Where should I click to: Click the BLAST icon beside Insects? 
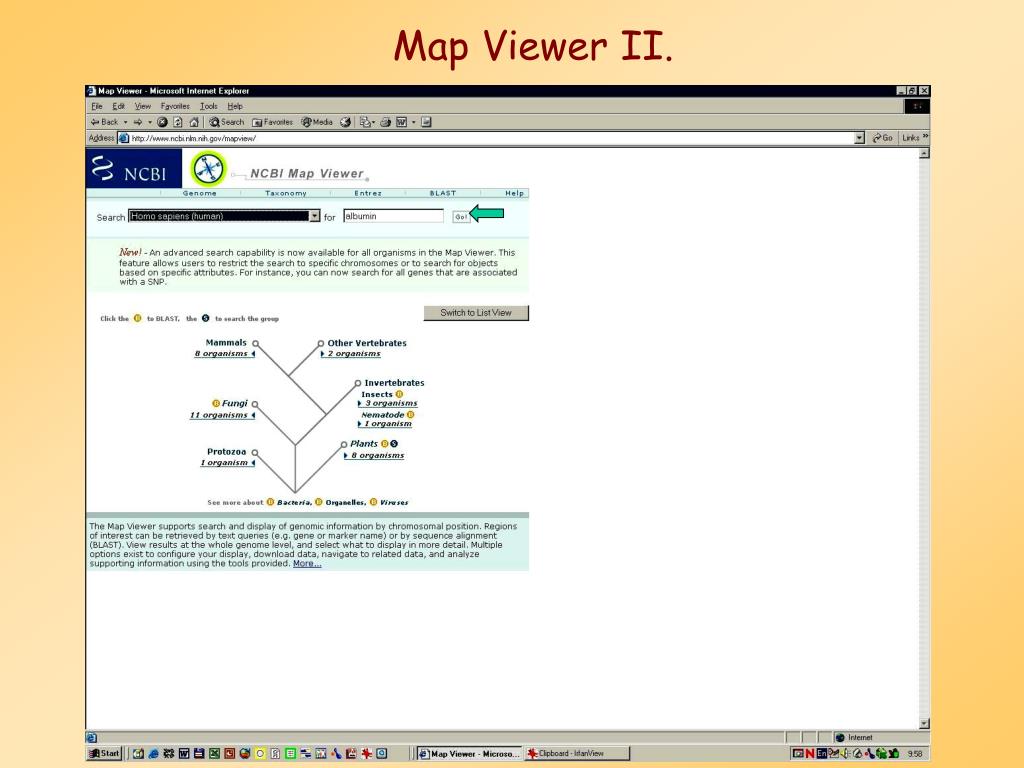399,394
